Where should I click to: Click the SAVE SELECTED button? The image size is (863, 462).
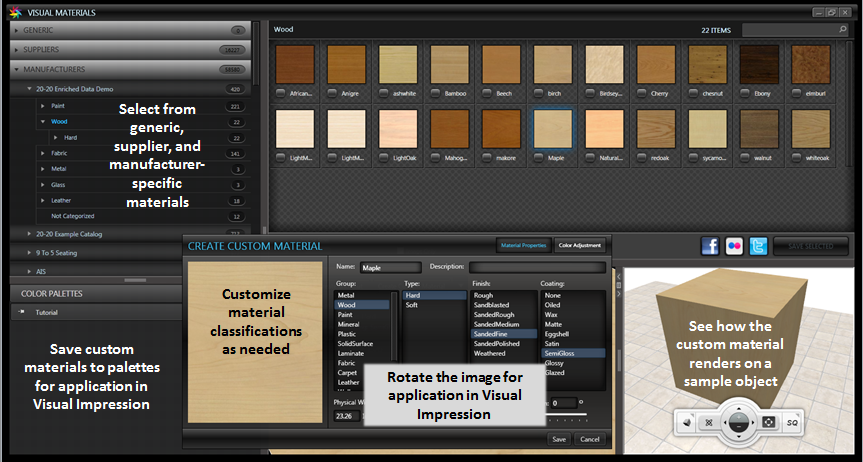[811, 246]
